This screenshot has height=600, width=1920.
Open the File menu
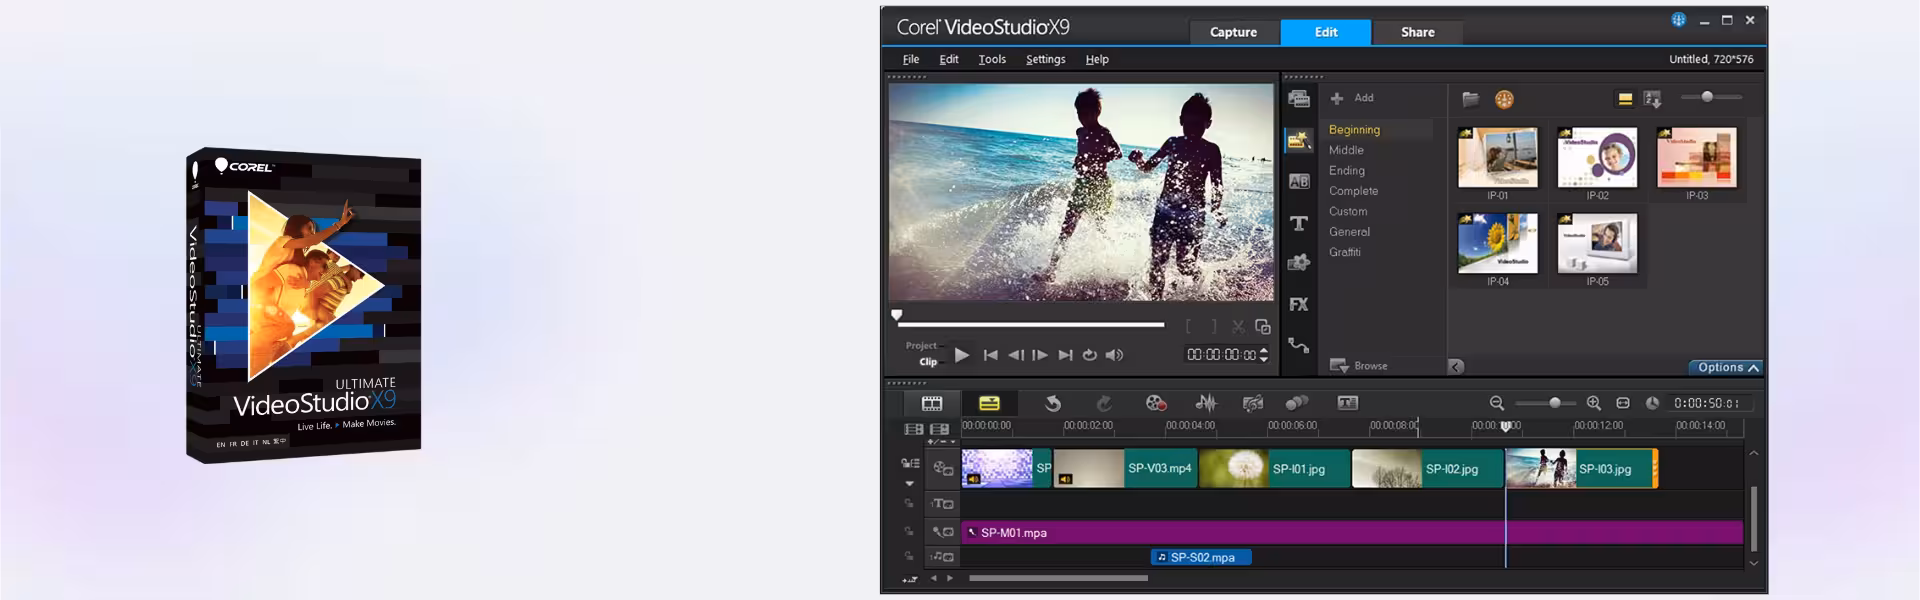point(910,59)
